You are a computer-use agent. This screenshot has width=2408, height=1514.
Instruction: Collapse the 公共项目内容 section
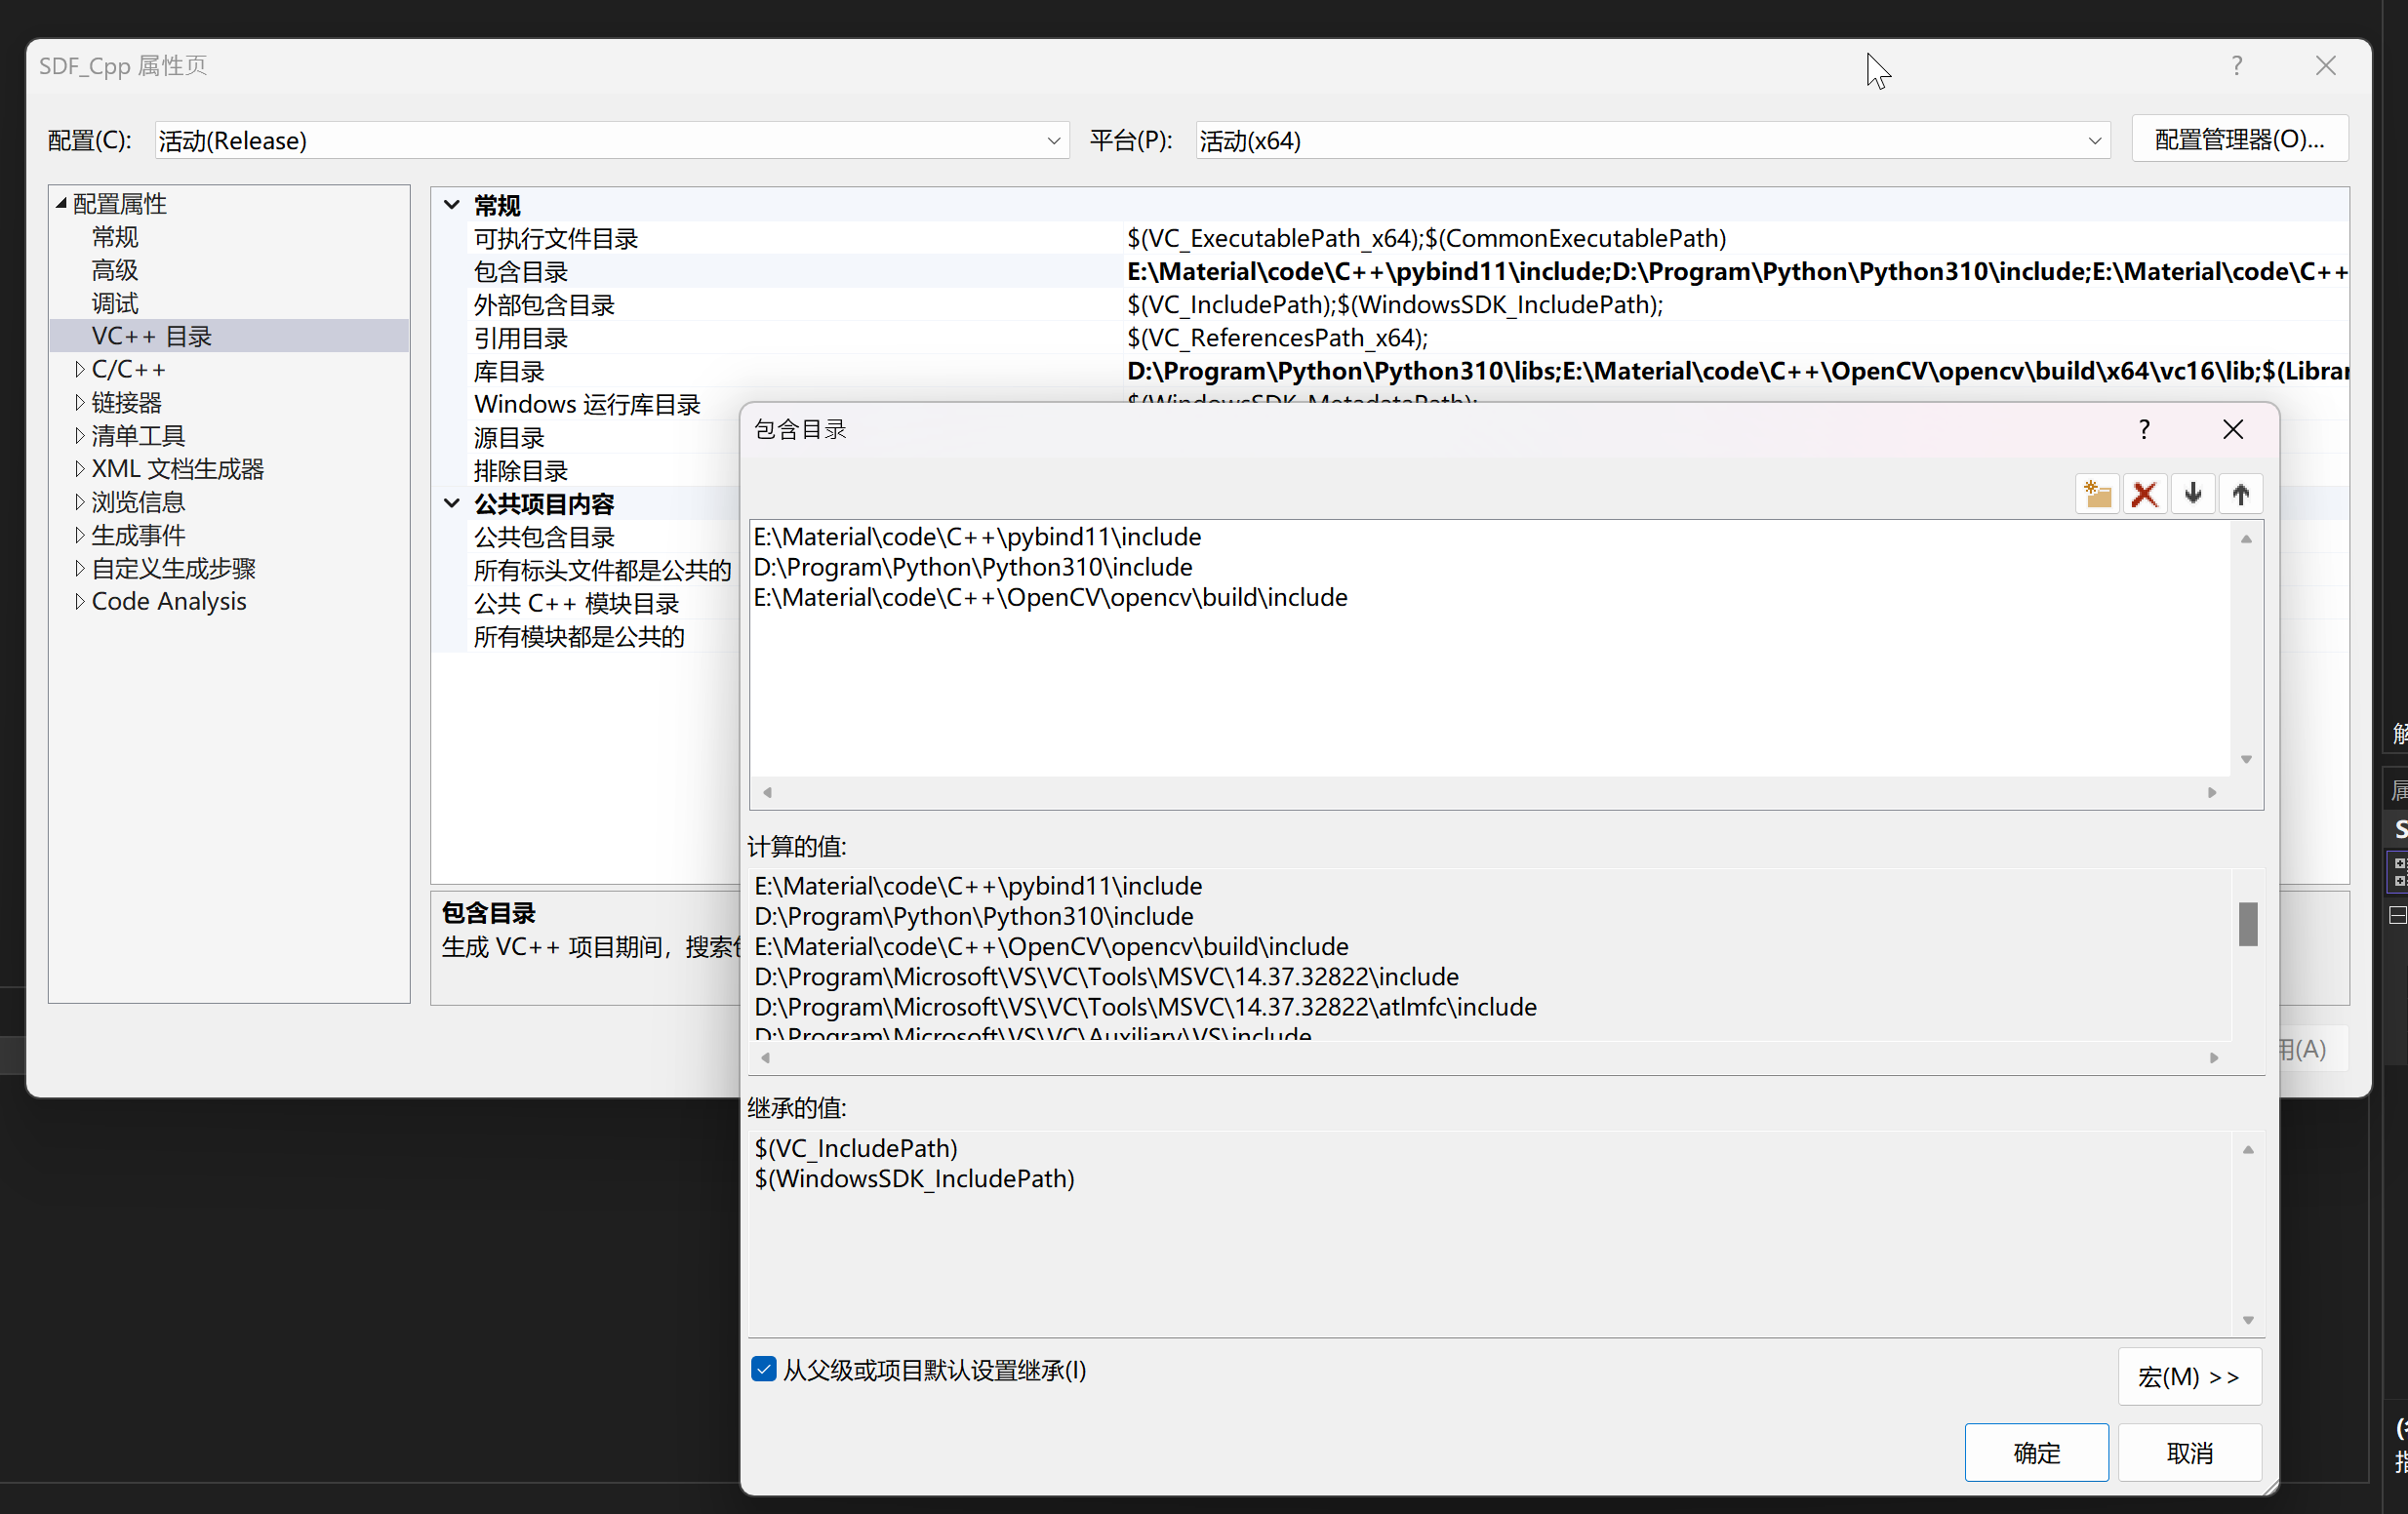pos(452,503)
